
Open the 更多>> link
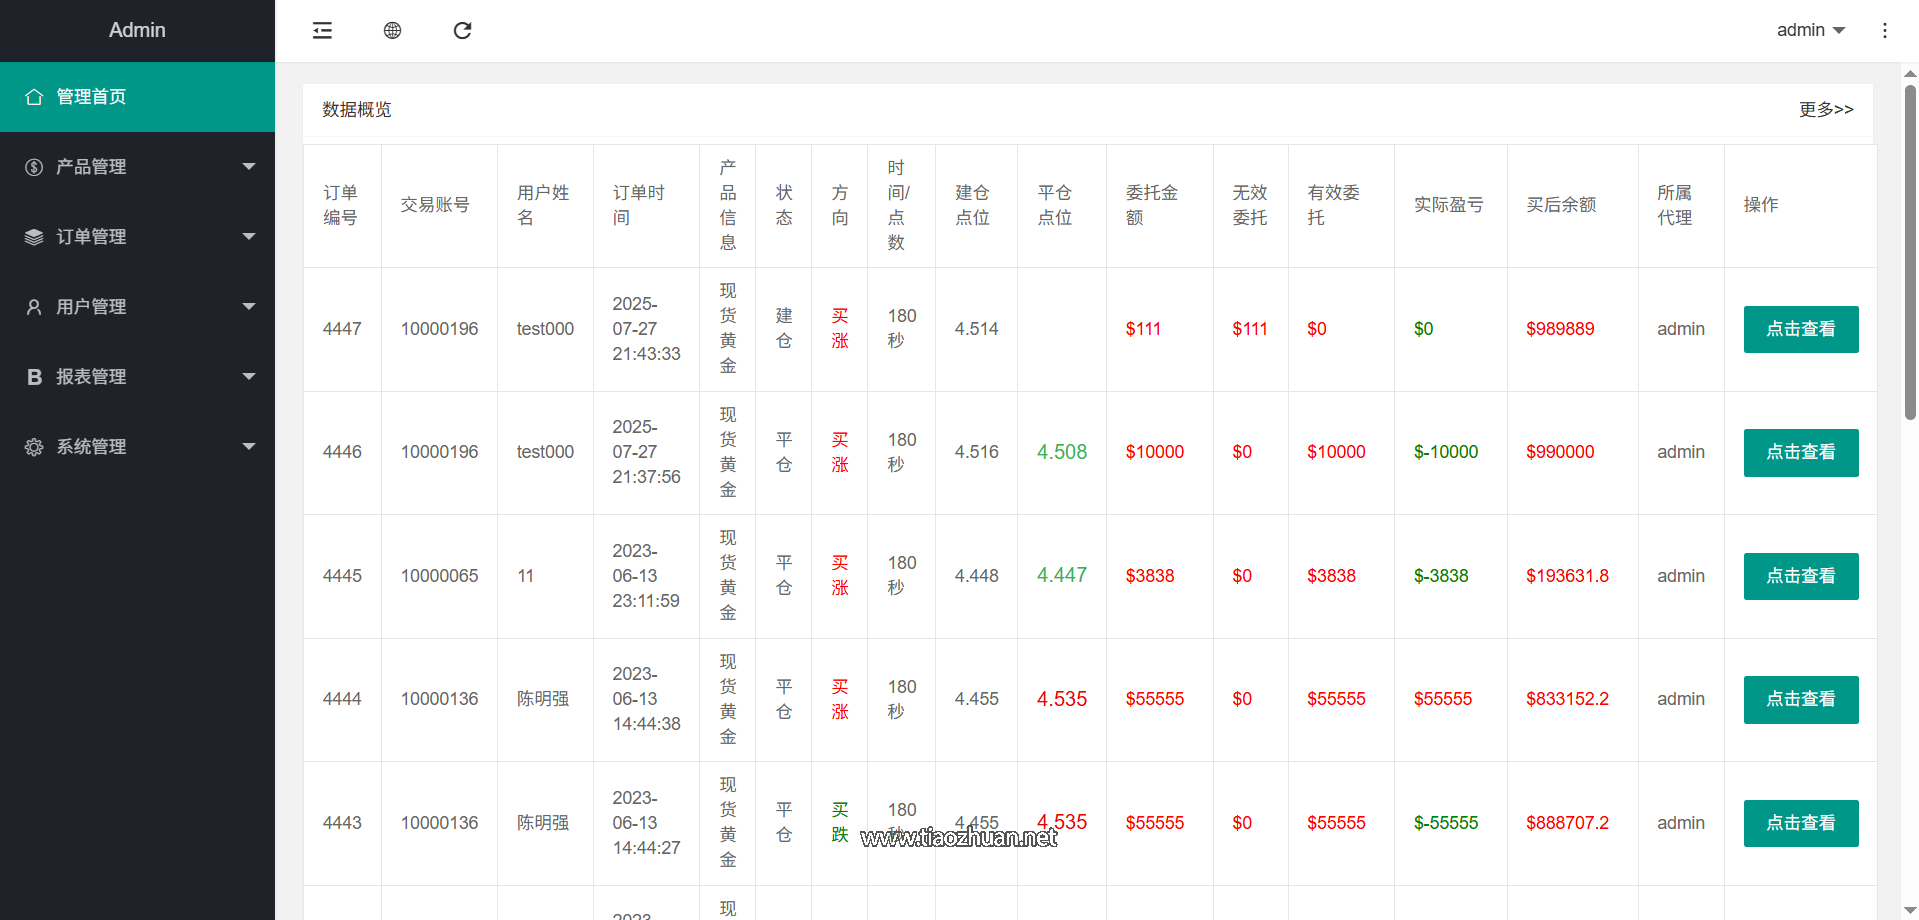(x=1826, y=110)
